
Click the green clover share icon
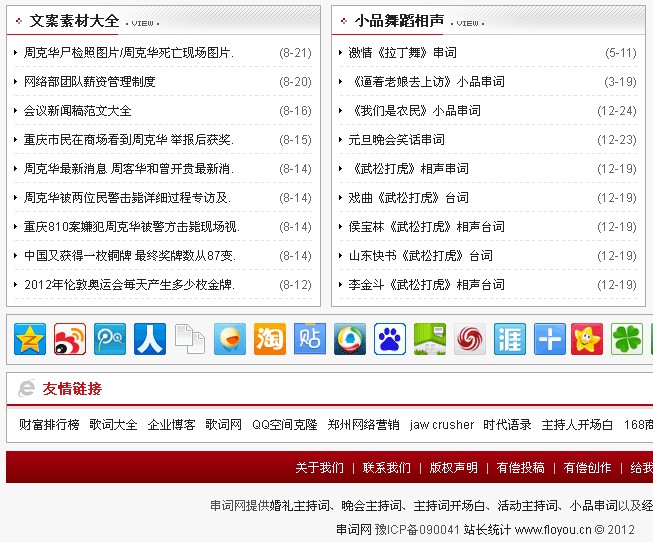(x=627, y=339)
